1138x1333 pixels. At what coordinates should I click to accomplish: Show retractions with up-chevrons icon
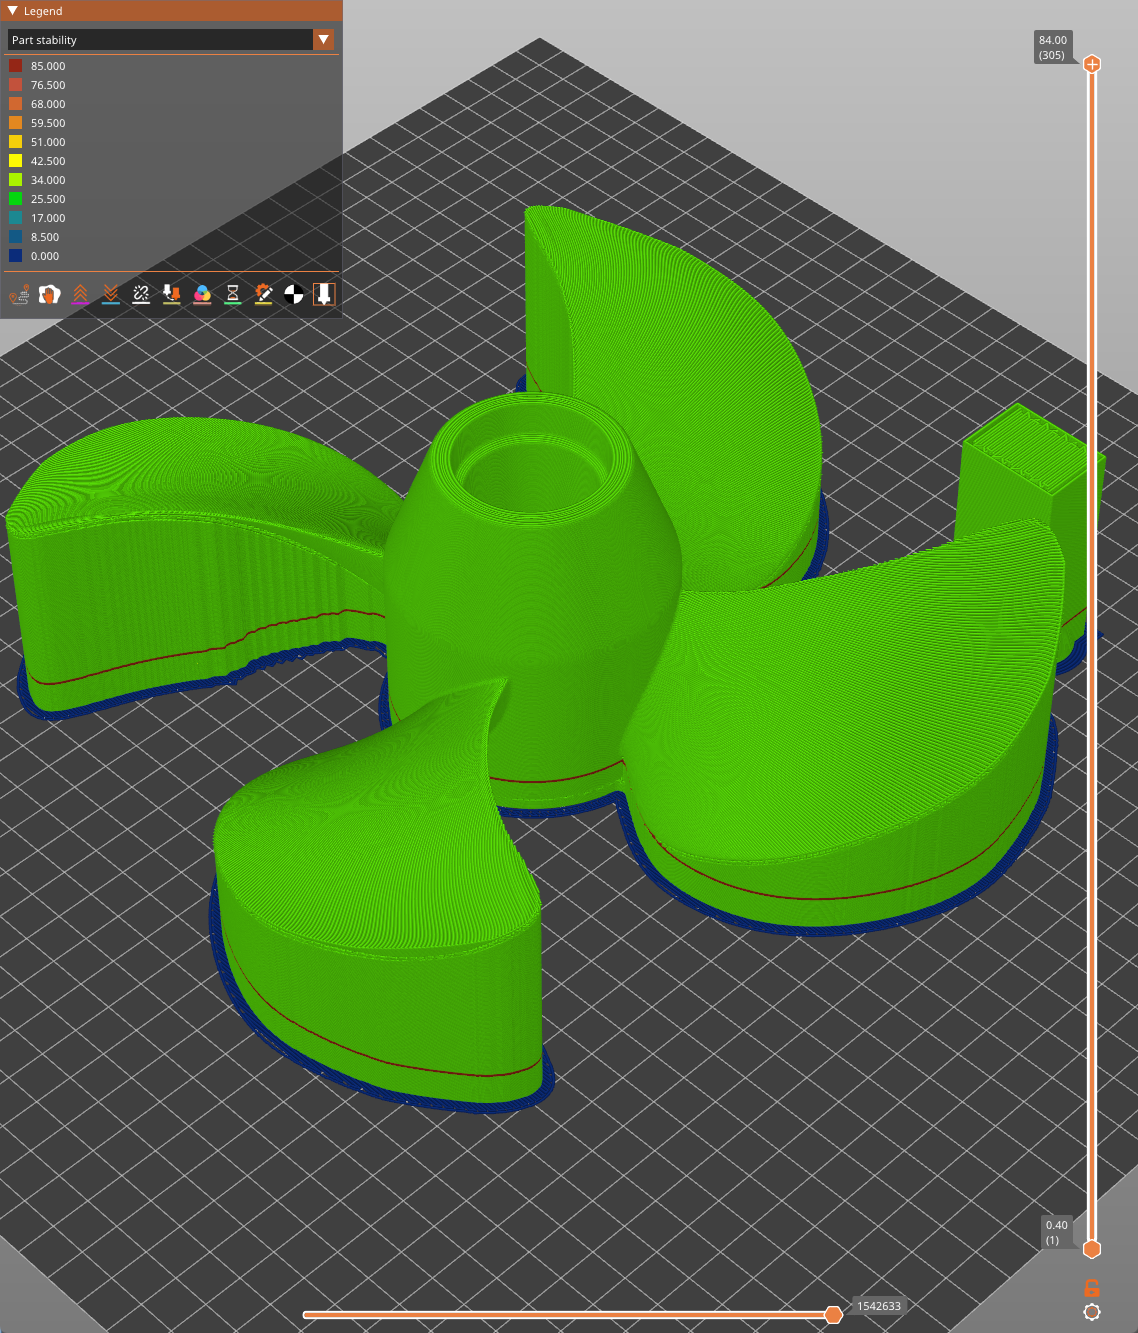(x=80, y=294)
